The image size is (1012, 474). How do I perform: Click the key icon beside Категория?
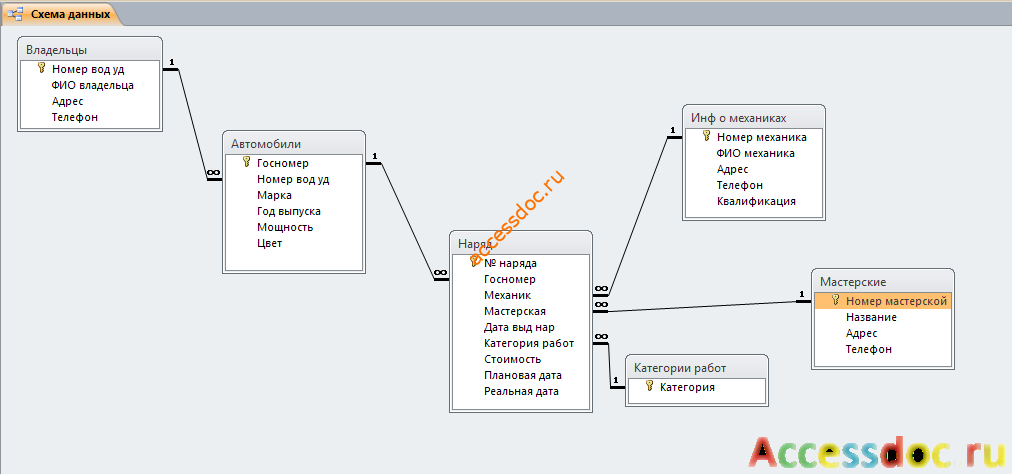click(649, 386)
